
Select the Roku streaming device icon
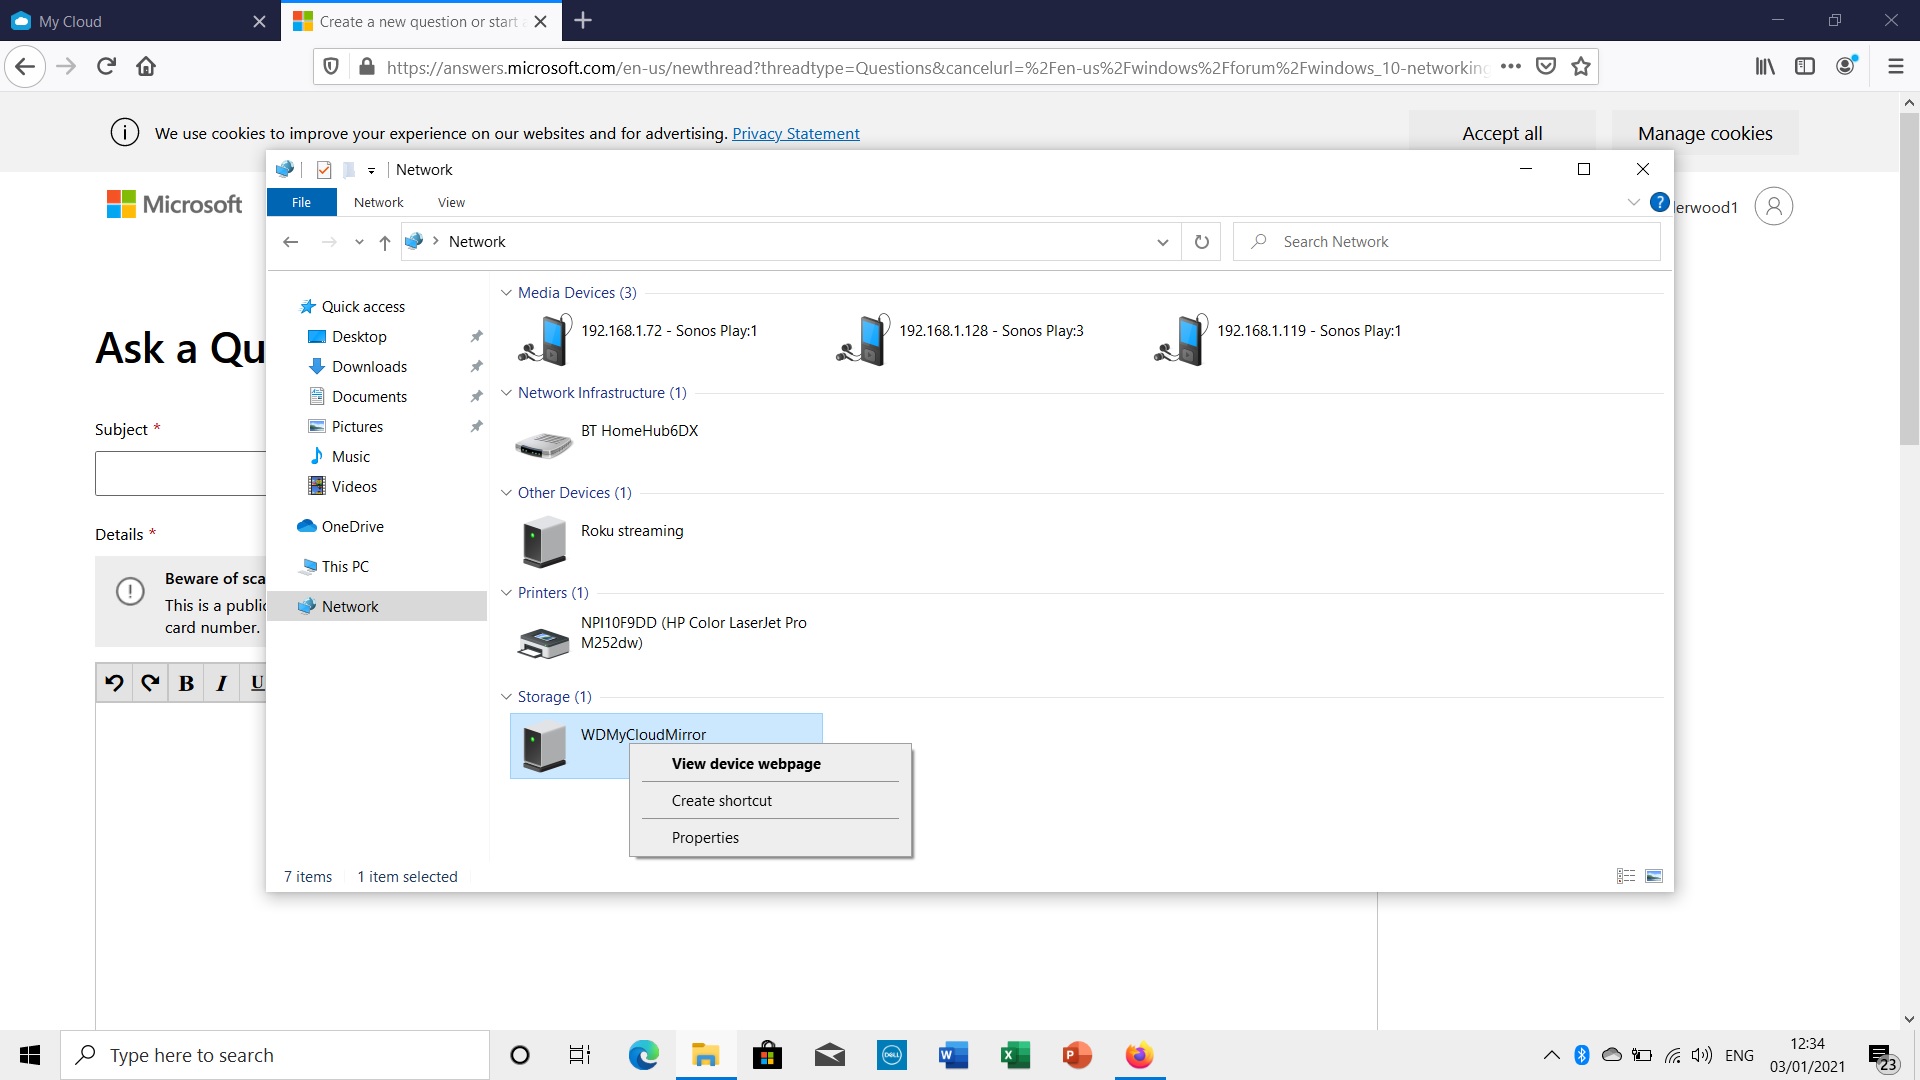(x=545, y=541)
